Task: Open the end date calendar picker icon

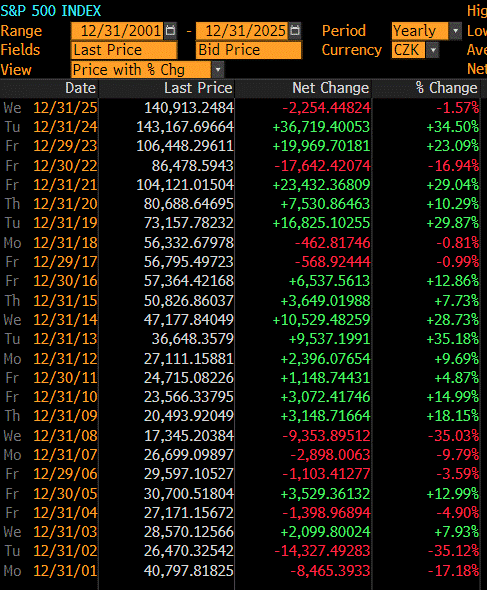Action: click(295, 30)
